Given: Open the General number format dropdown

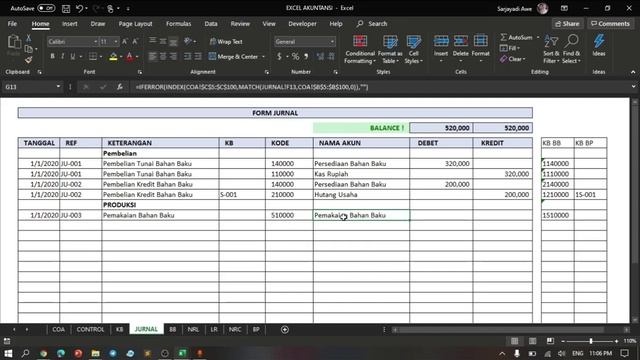Looking at the screenshot, I should click(x=332, y=42).
